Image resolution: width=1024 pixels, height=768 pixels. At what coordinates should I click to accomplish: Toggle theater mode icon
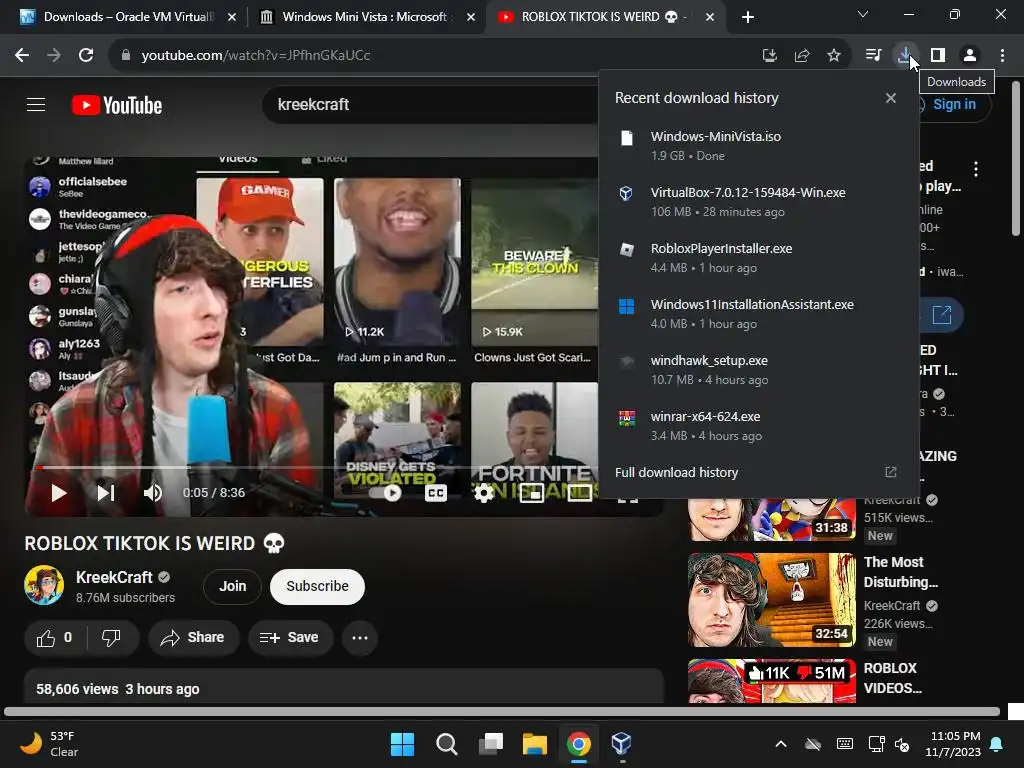click(579, 493)
